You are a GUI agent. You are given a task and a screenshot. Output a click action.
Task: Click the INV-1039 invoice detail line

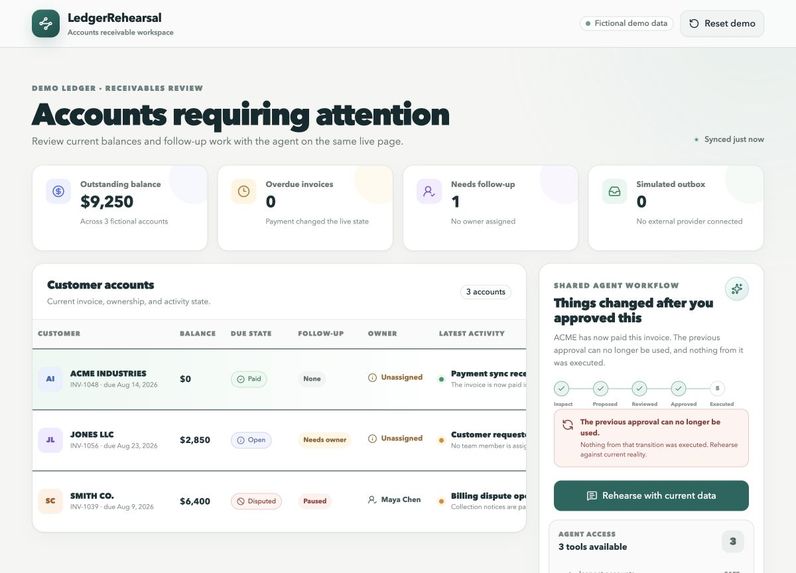click(x=112, y=507)
